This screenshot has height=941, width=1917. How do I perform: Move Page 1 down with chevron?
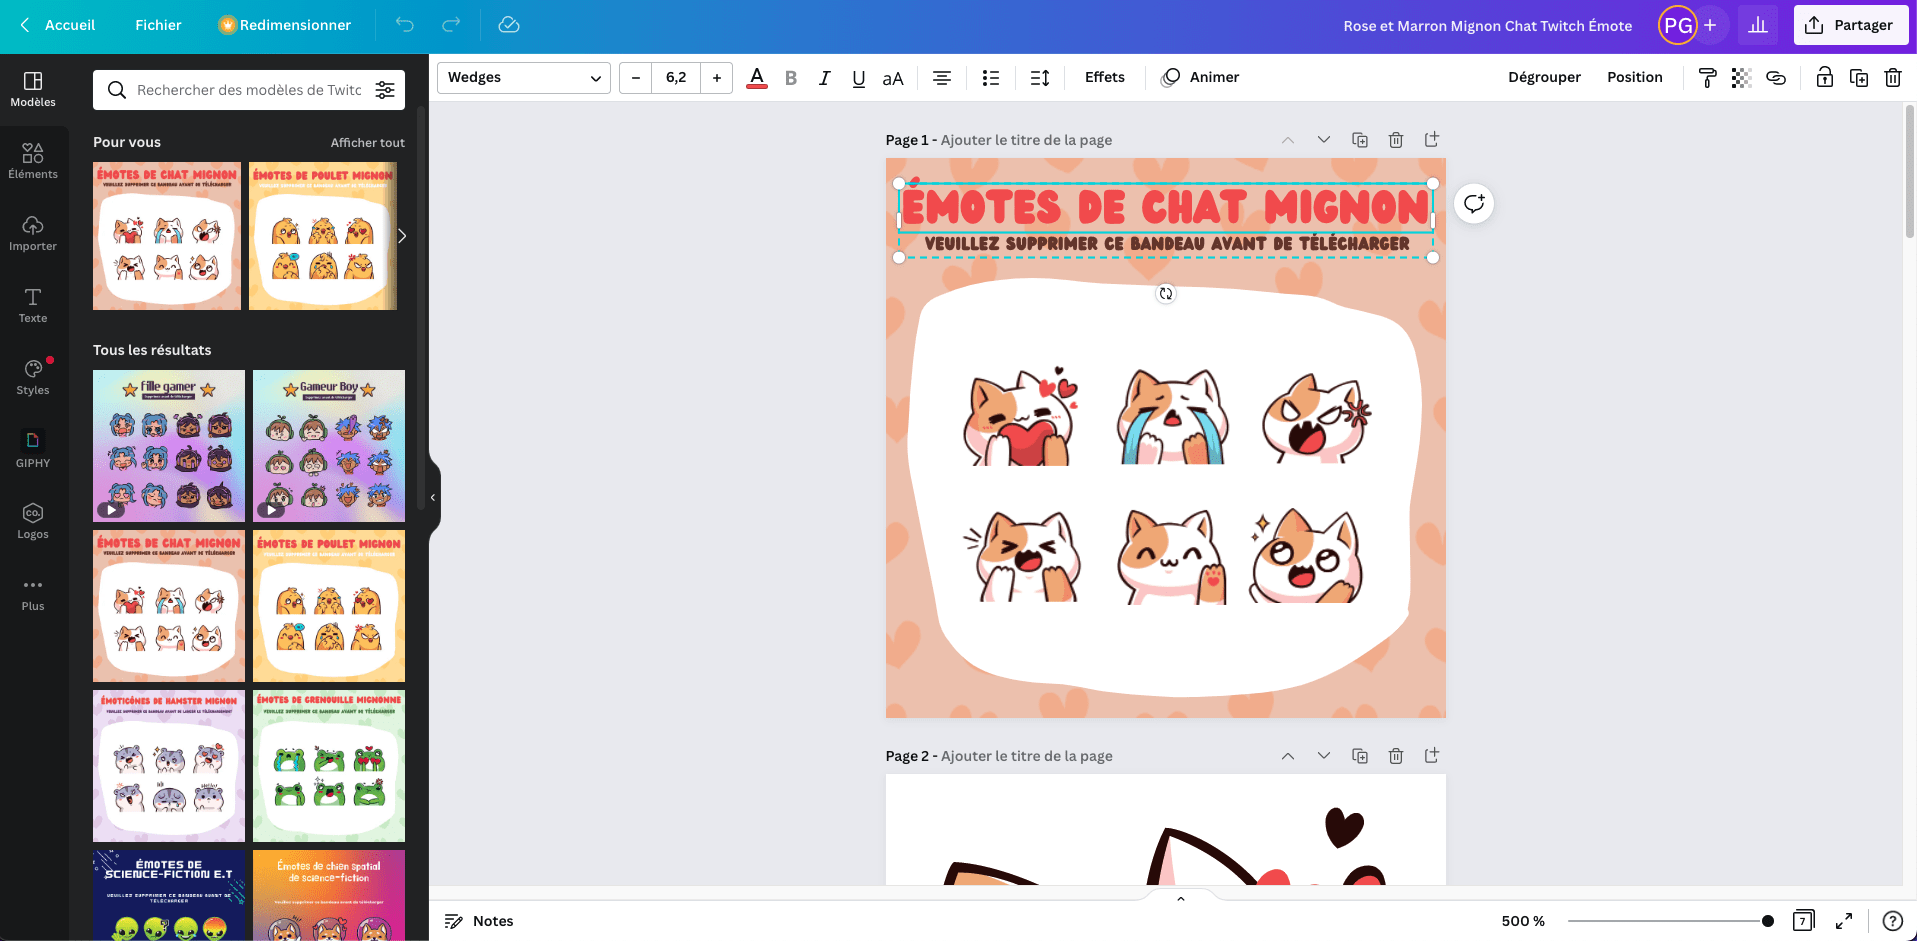(1323, 140)
